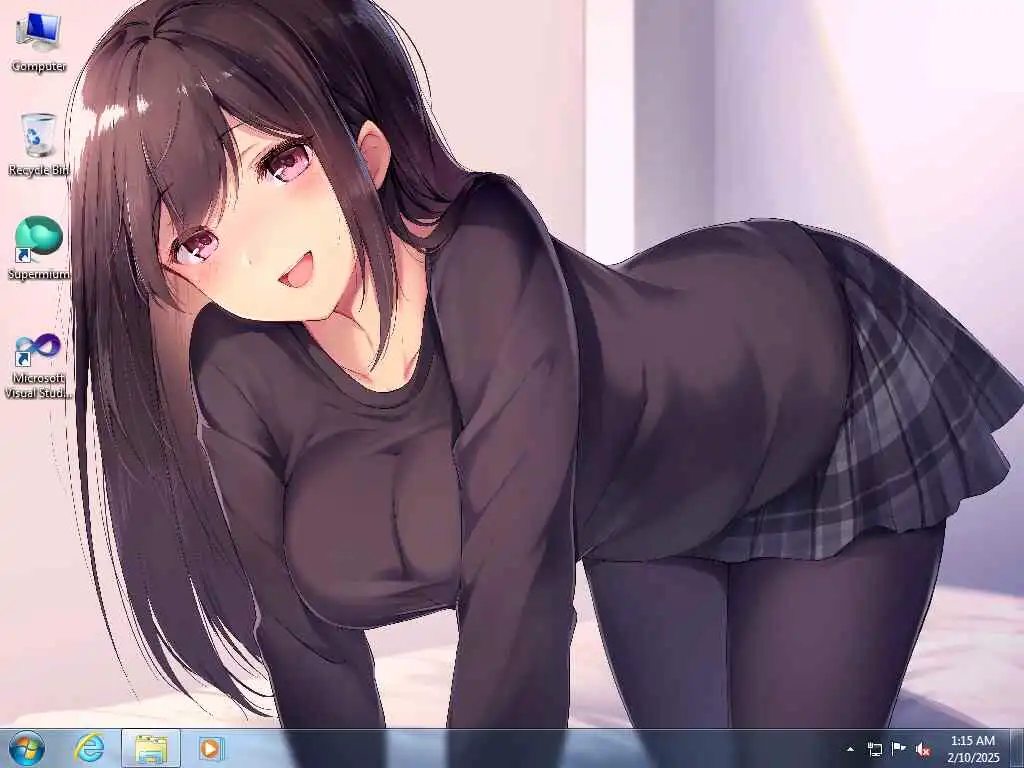Launch Internet Explorer from the taskbar
The width and height of the screenshot is (1024, 768).
(89, 748)
